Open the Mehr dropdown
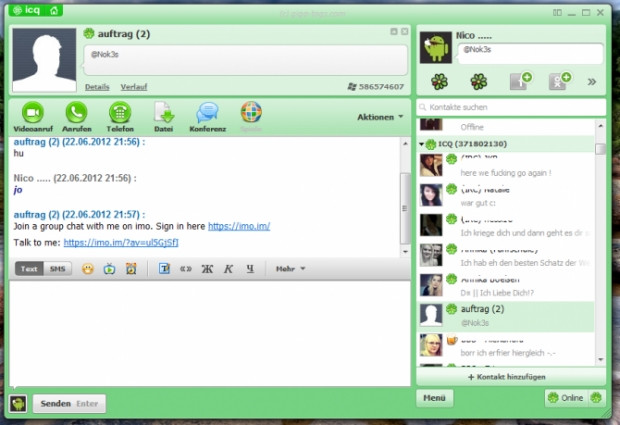 coord(291,269)
